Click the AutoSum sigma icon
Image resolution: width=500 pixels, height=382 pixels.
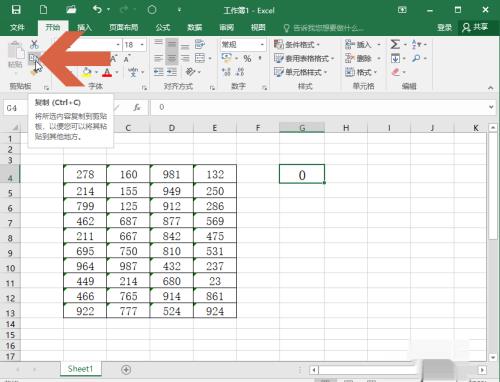(395, 44)
